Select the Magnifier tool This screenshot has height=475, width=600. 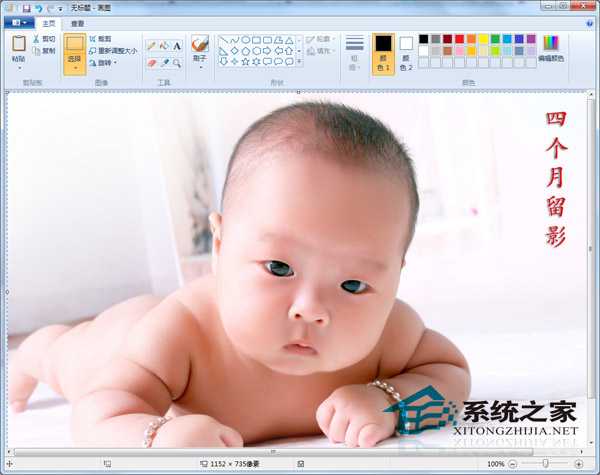177,63
